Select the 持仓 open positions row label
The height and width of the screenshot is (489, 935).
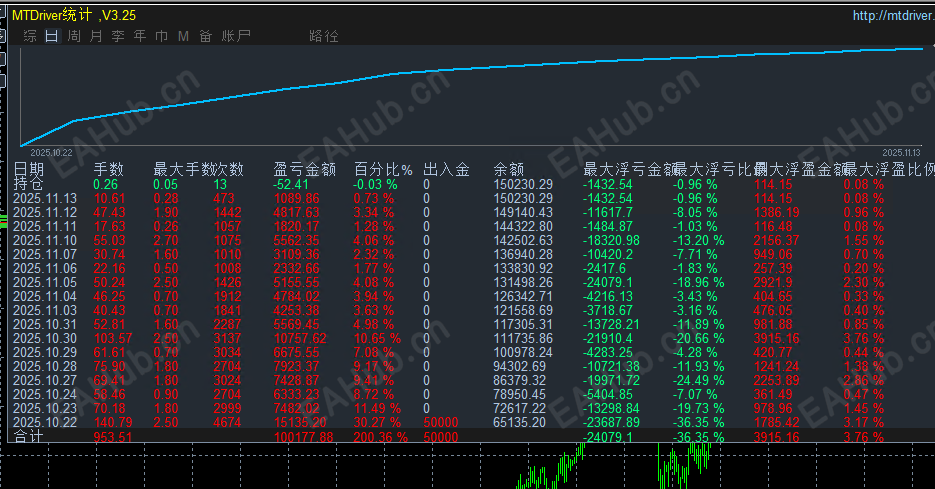(x=29, y=184)
